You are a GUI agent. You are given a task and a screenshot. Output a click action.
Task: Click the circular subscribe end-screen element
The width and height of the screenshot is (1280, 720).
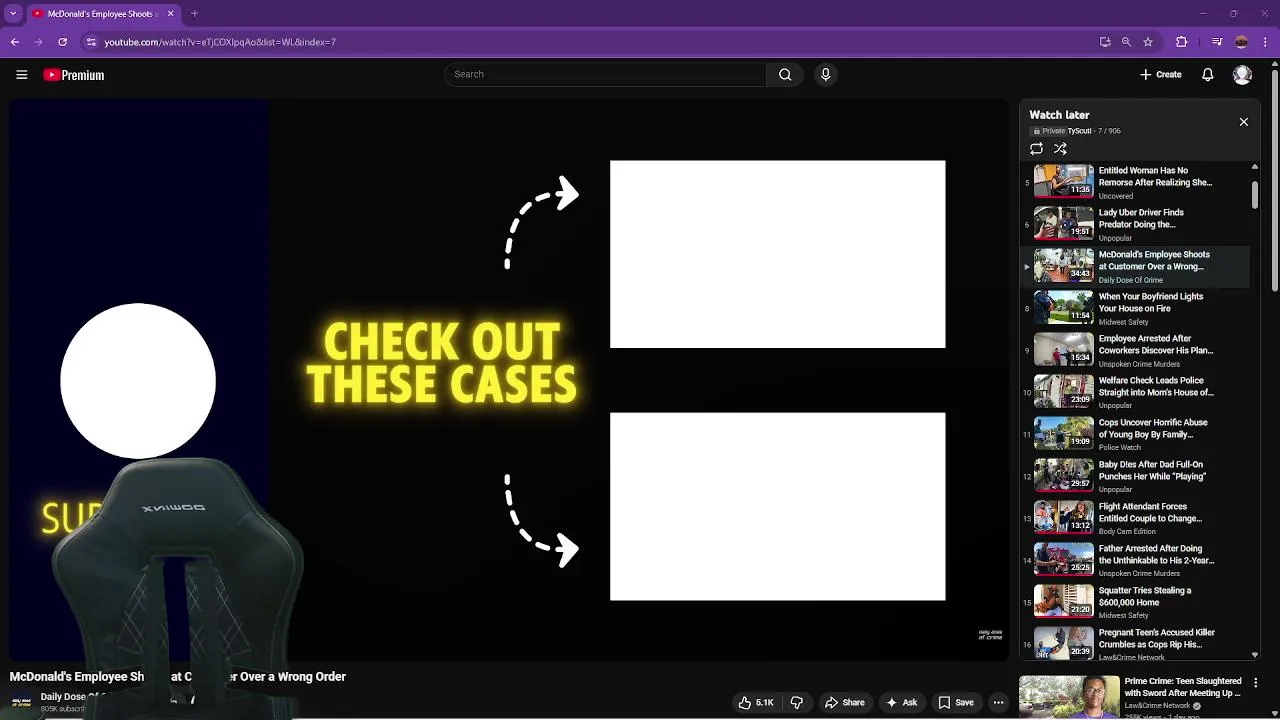(138, 381)
